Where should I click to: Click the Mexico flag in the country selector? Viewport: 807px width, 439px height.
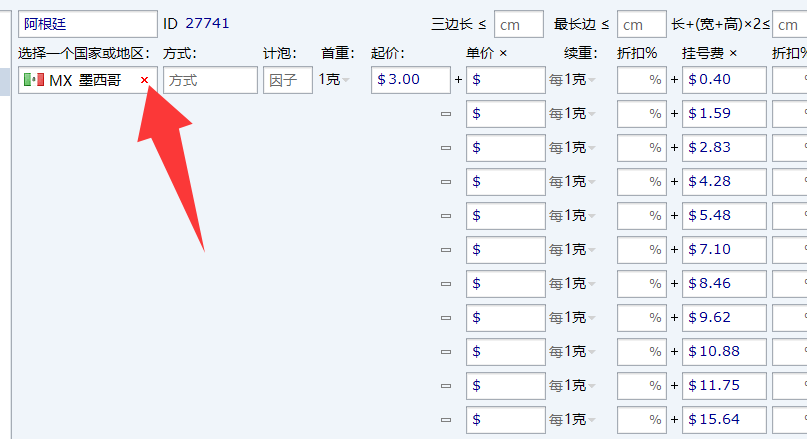pyautogui.click(x=33, y=80)
